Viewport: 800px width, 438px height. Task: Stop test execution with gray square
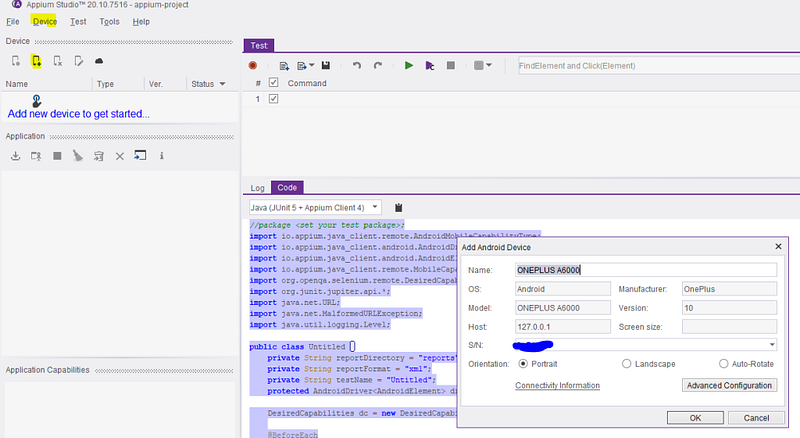click(x=451, y=65)
